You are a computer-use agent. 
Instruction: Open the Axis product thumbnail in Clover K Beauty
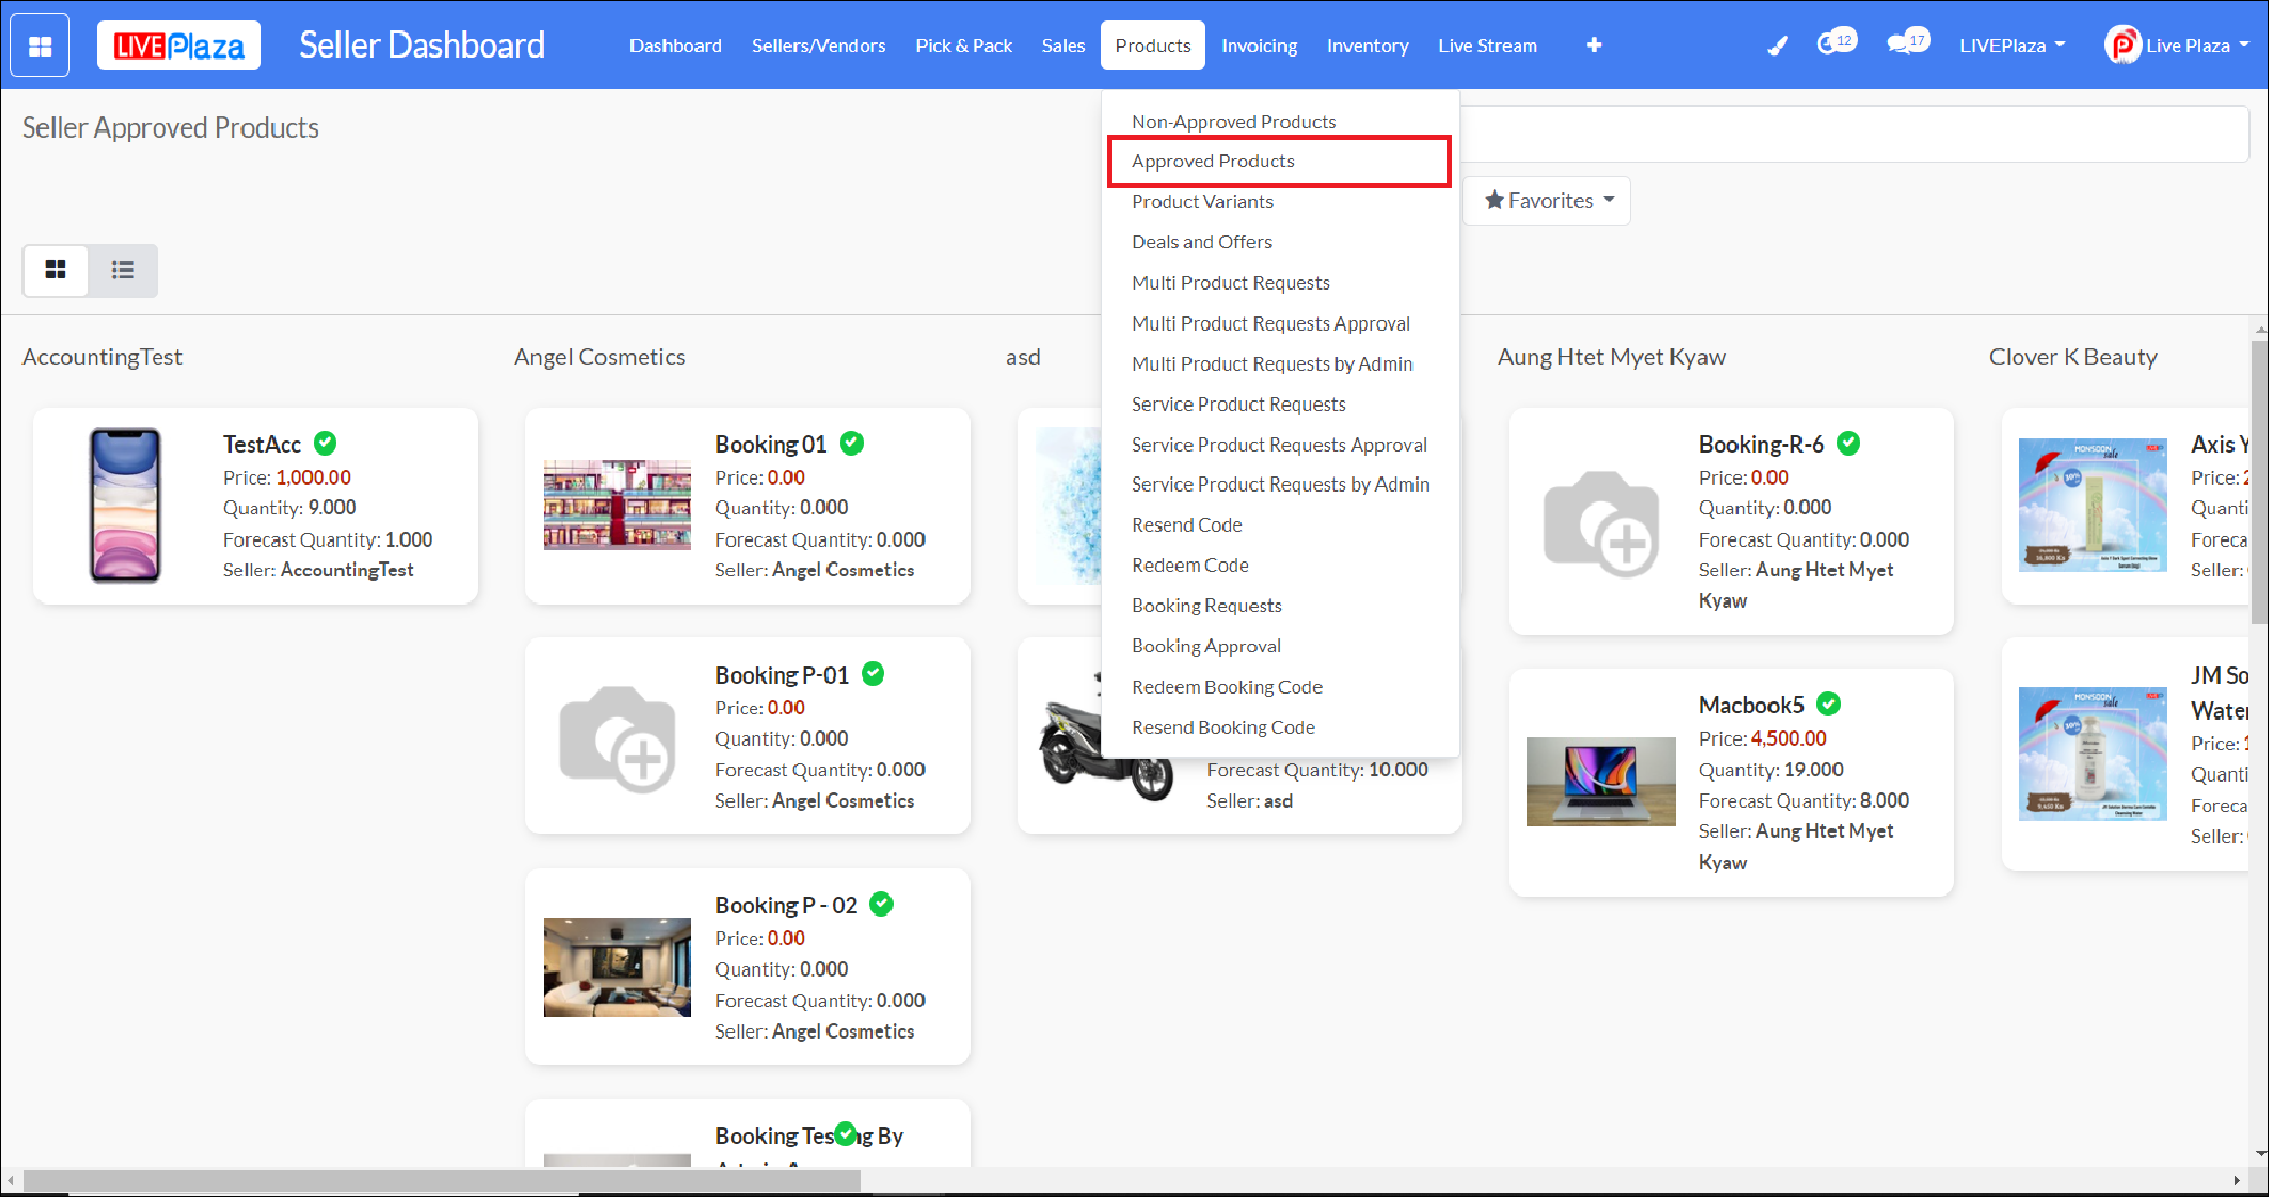(x=2093, y=505)
